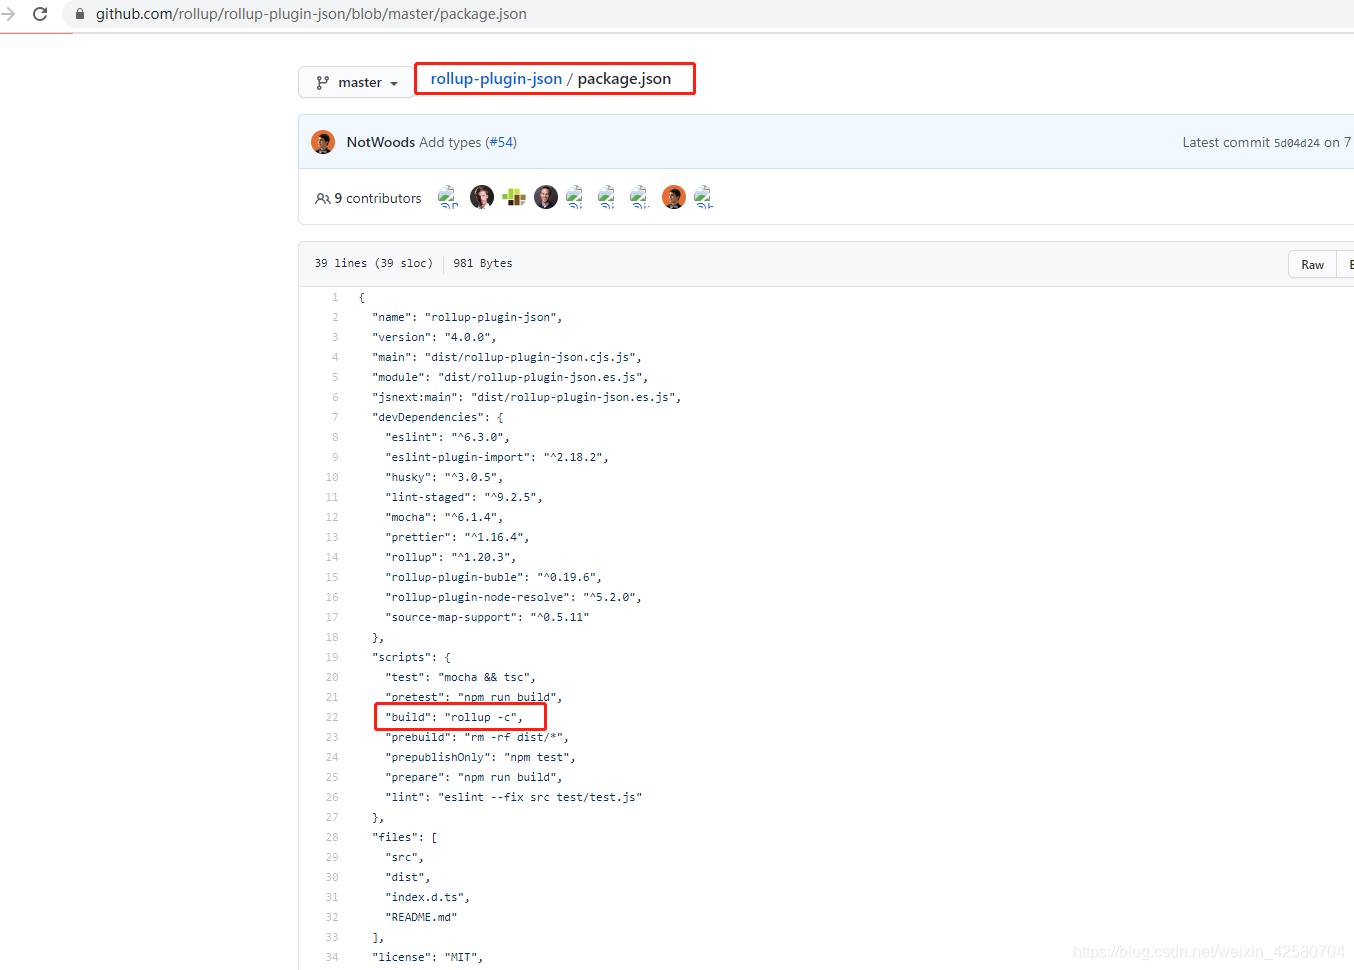Click the Raw button for the file
Image resolution: width=1354 pixels, height=970 pixels.
(x=1312, y=264)
